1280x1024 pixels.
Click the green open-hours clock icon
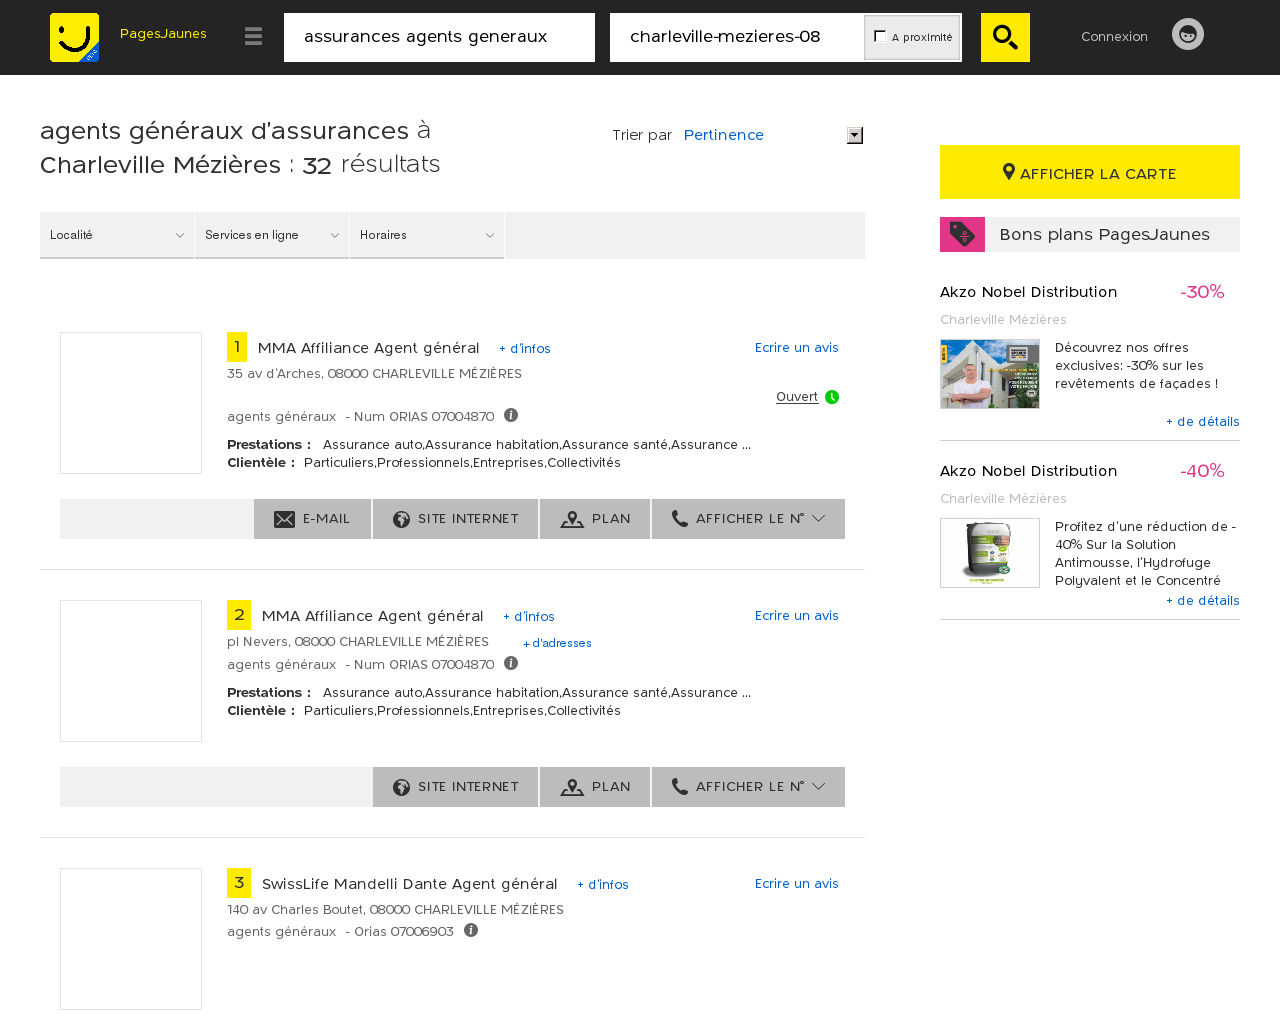(832, 397)
